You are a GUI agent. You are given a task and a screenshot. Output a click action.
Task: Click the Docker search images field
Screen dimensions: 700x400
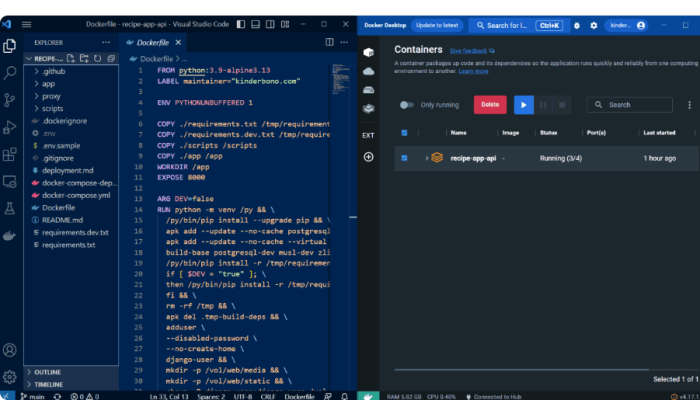point(519,25)
